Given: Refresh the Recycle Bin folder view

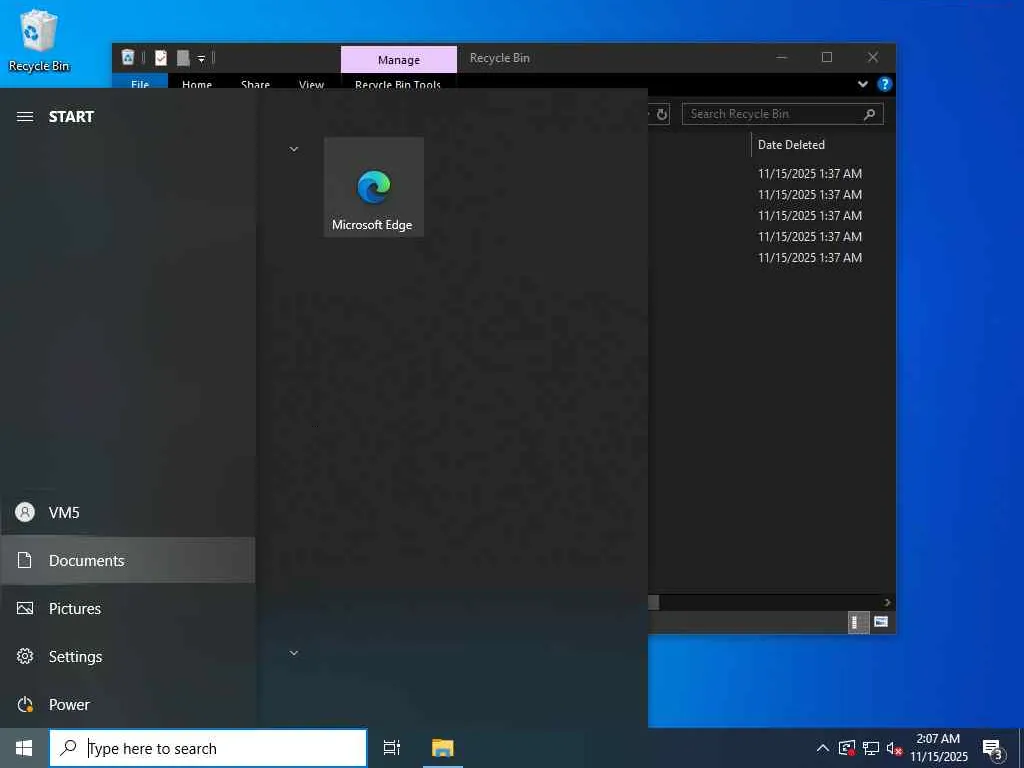Looking at the screenshot, I should point(662,114).
